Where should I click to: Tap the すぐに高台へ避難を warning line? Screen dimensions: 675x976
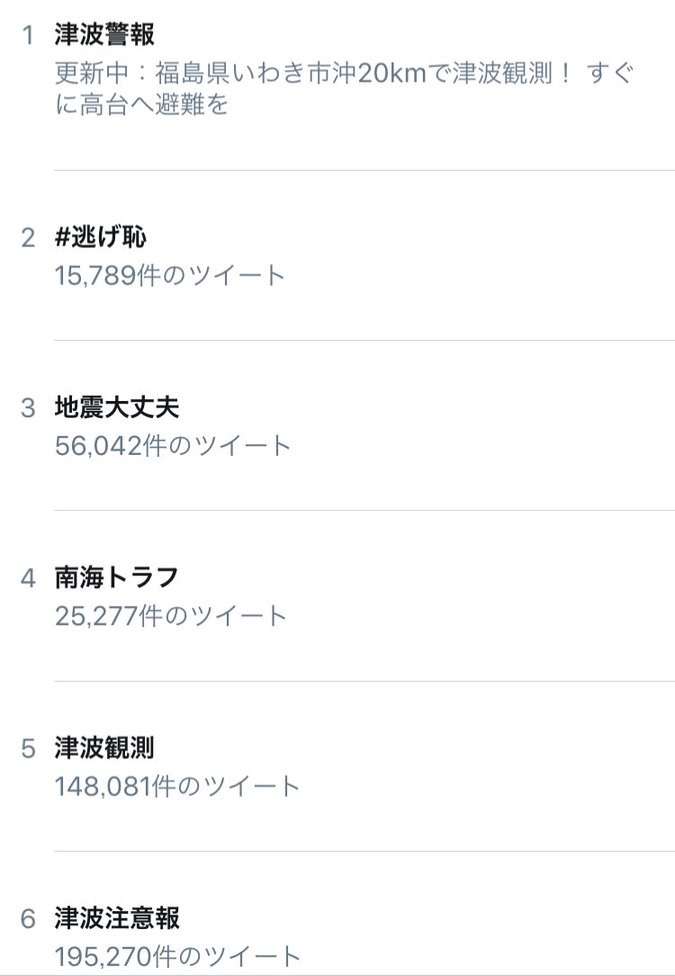pos(141,104)
